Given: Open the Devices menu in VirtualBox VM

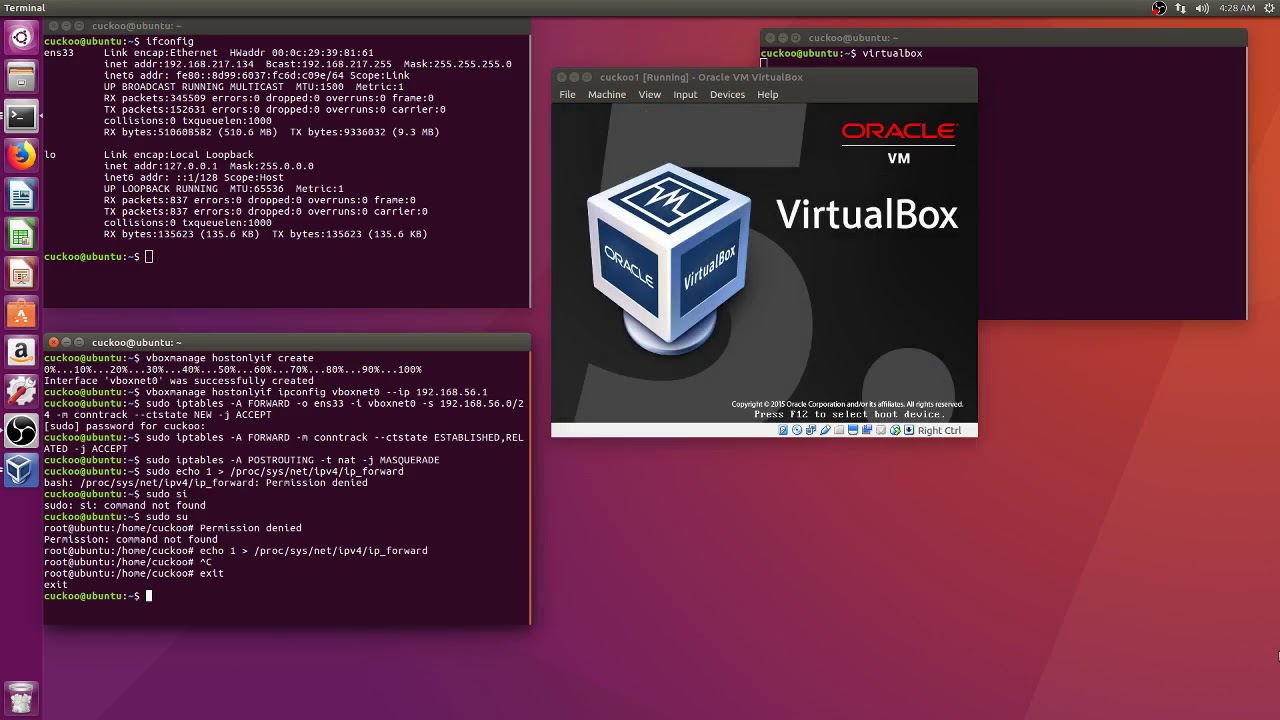Looking at the screenshot, I should click(727, 94).
